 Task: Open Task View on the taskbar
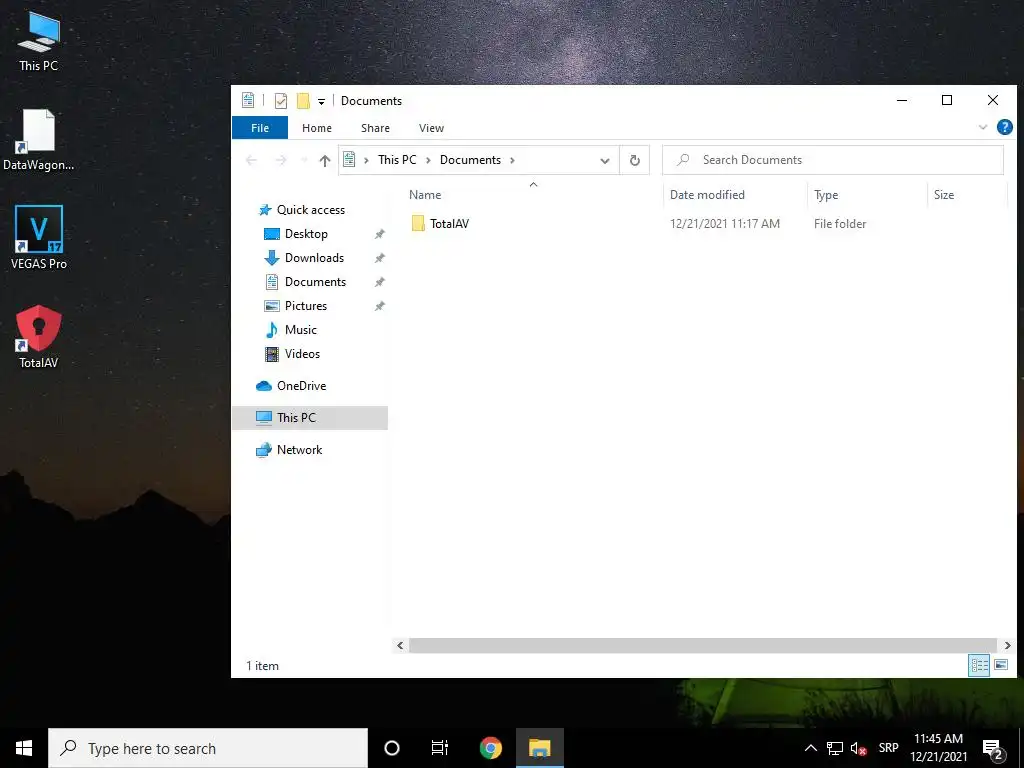(x=440, y=748)
